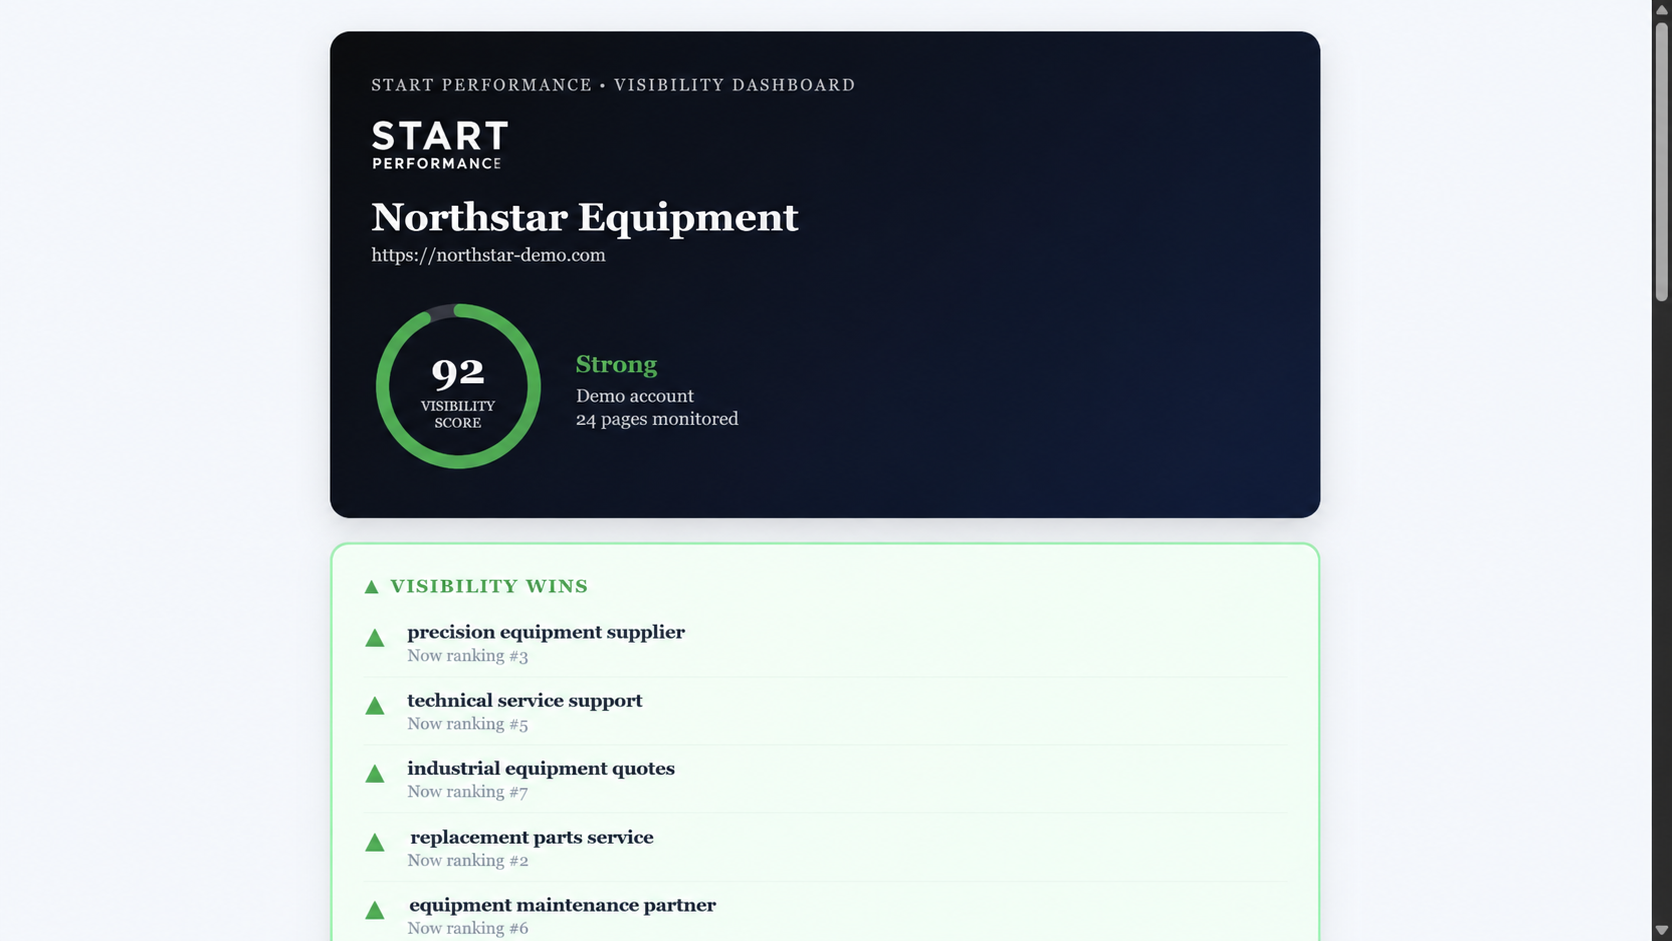Viewport: 1672px width, 941px height.
Task: Click the 'precision equipment supplier' keyword
Action: [546, 632]
